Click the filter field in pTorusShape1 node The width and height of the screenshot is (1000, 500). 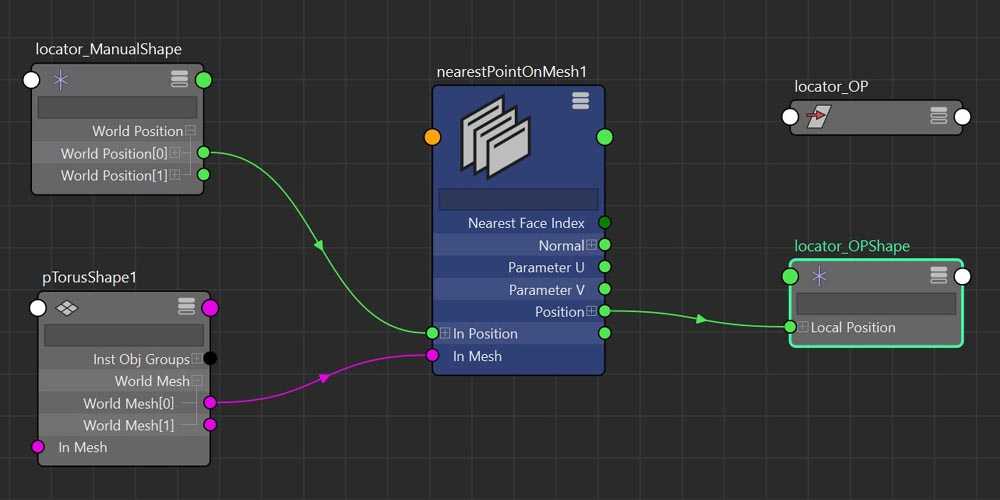coord(124,335)
